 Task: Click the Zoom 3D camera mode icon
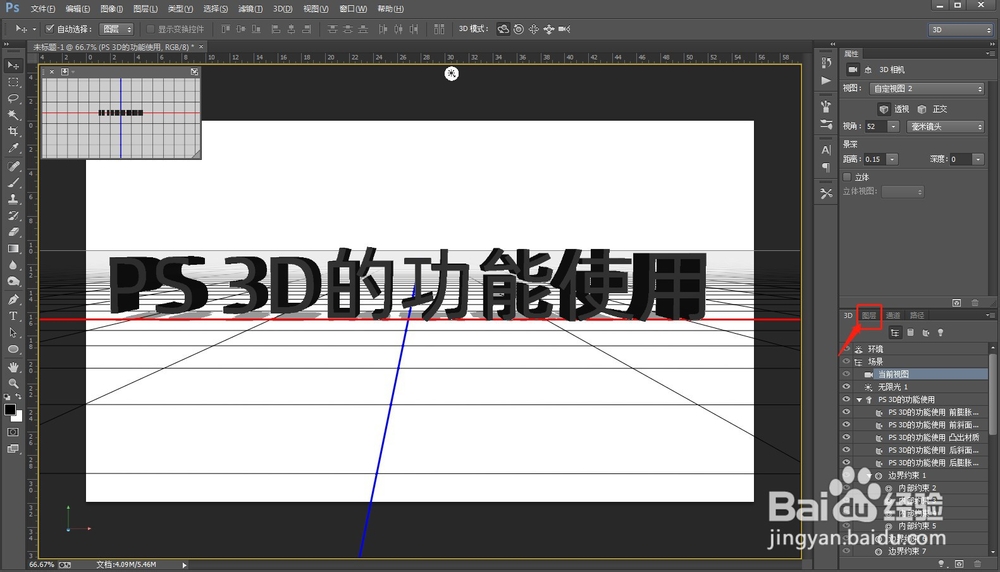point(564,29)
